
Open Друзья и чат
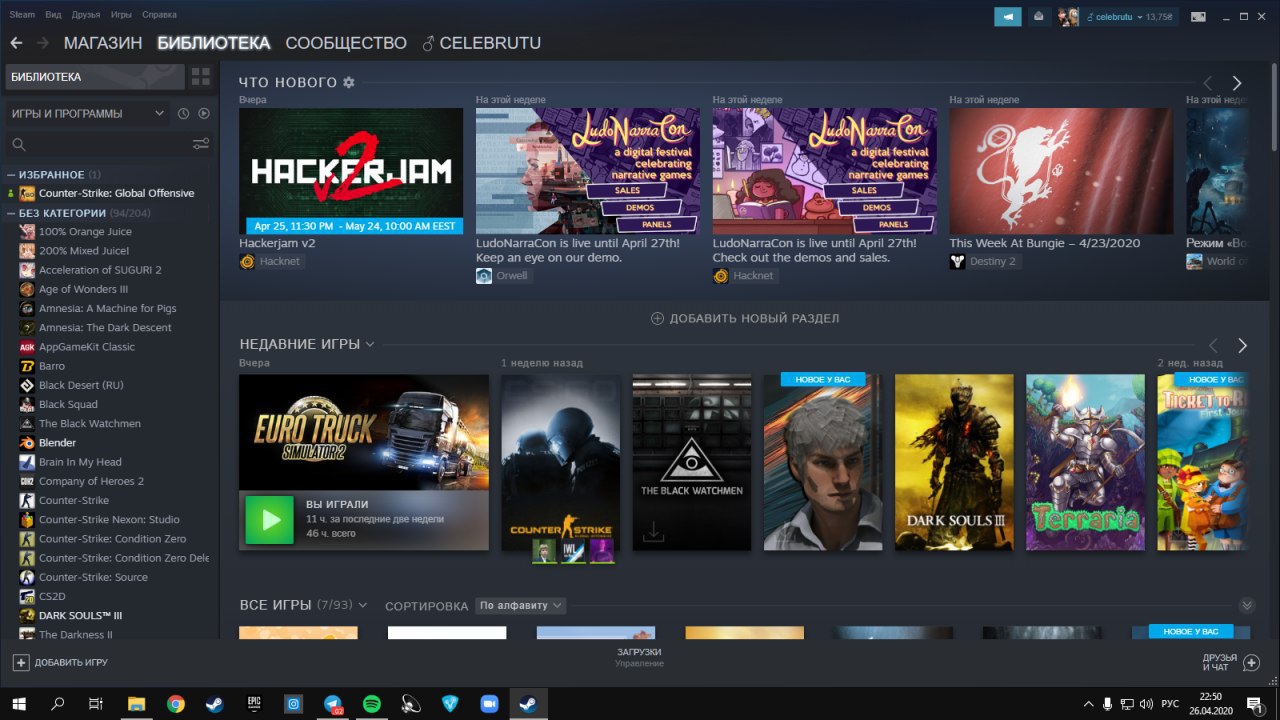[1231, 662]
